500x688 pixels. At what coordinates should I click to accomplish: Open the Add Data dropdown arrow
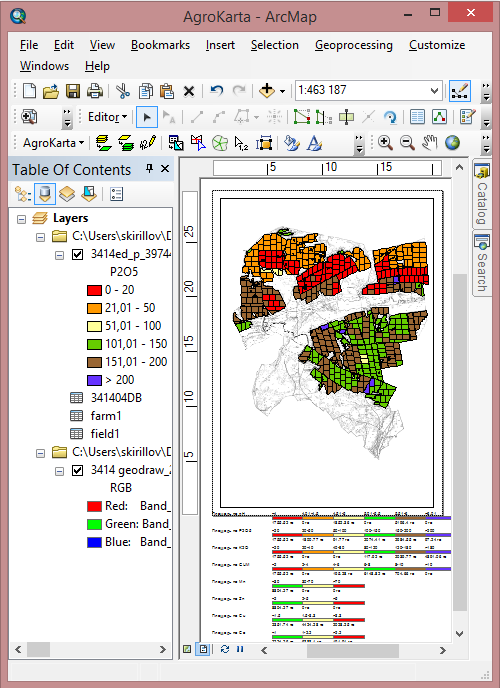click(282, 91)
